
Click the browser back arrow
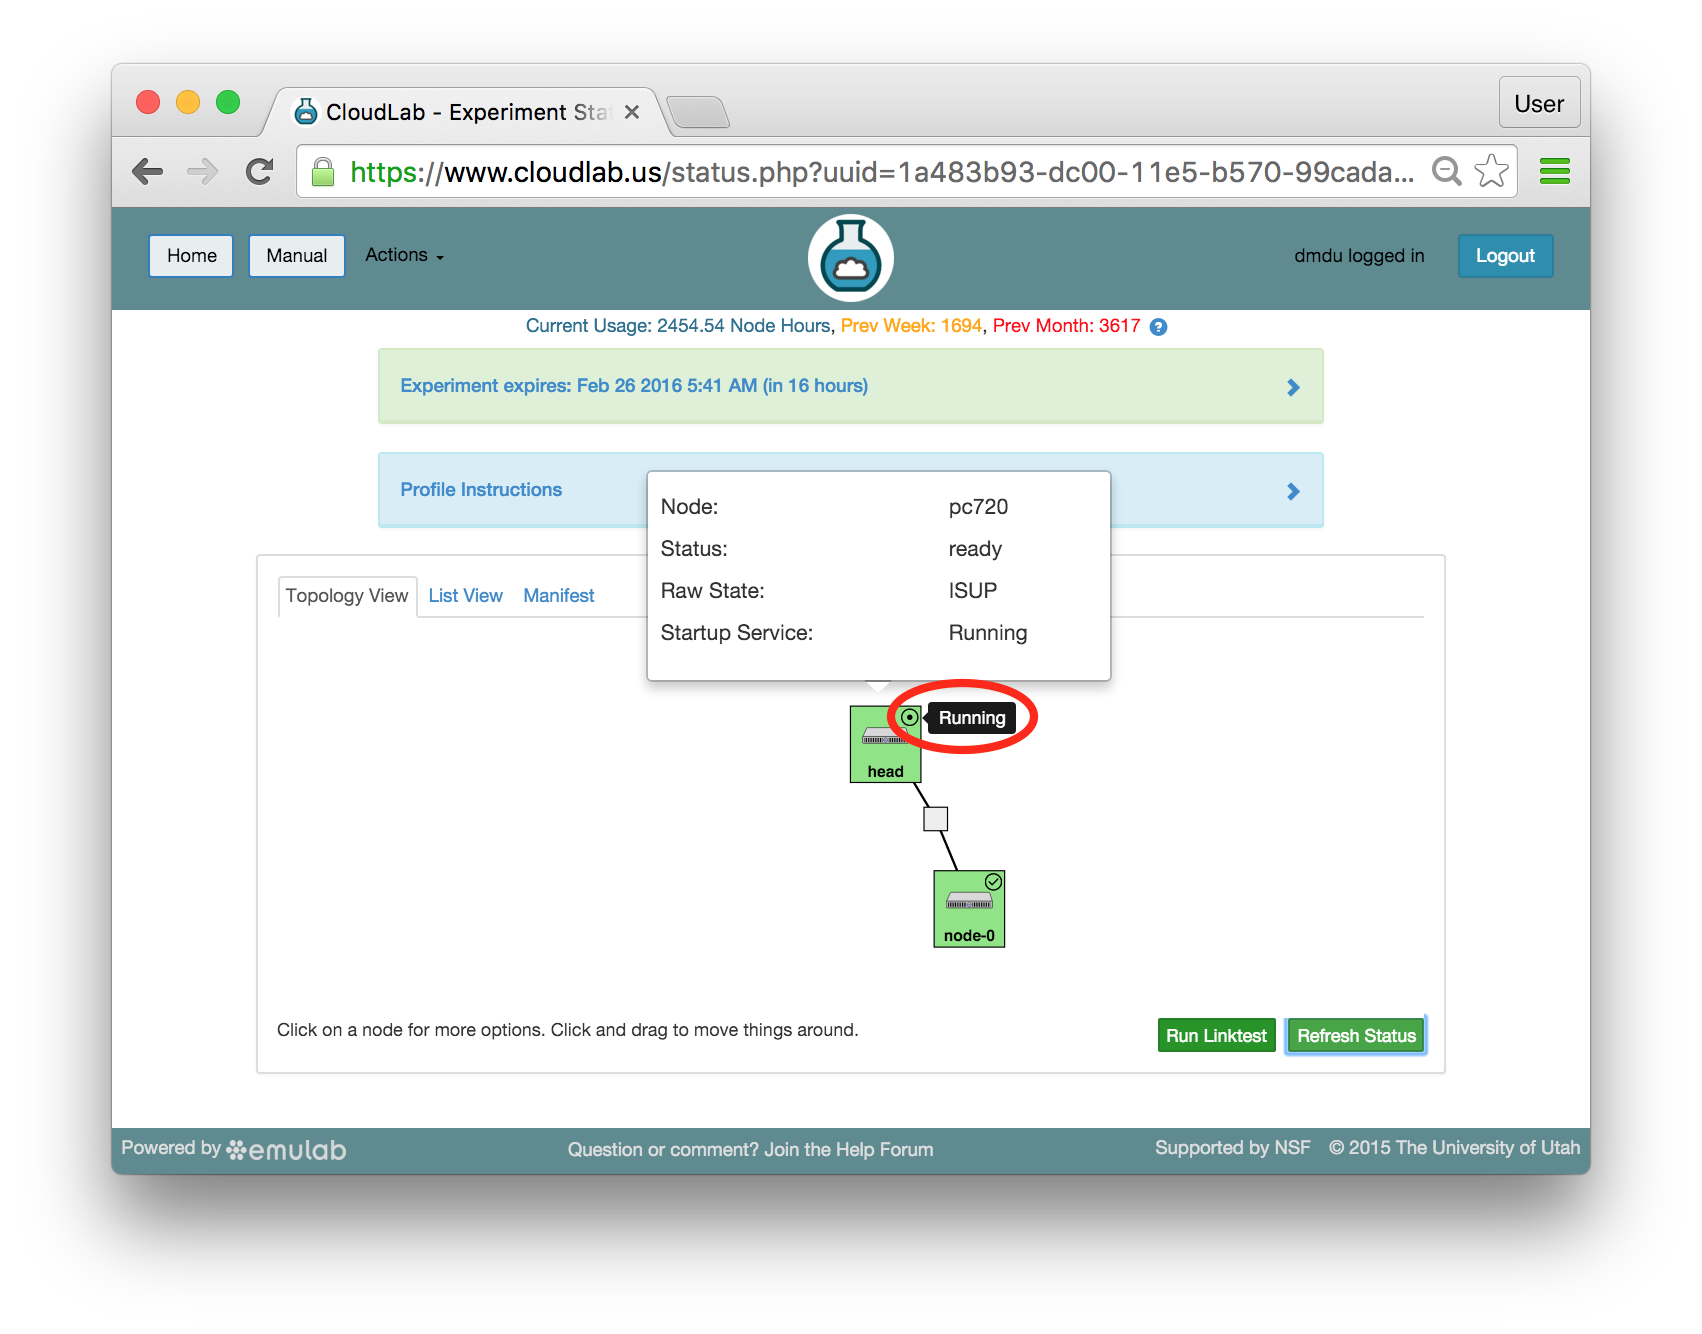point(148,172)
